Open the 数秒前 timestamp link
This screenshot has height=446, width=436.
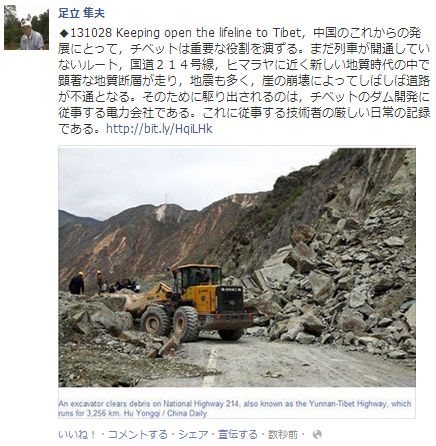283,434
